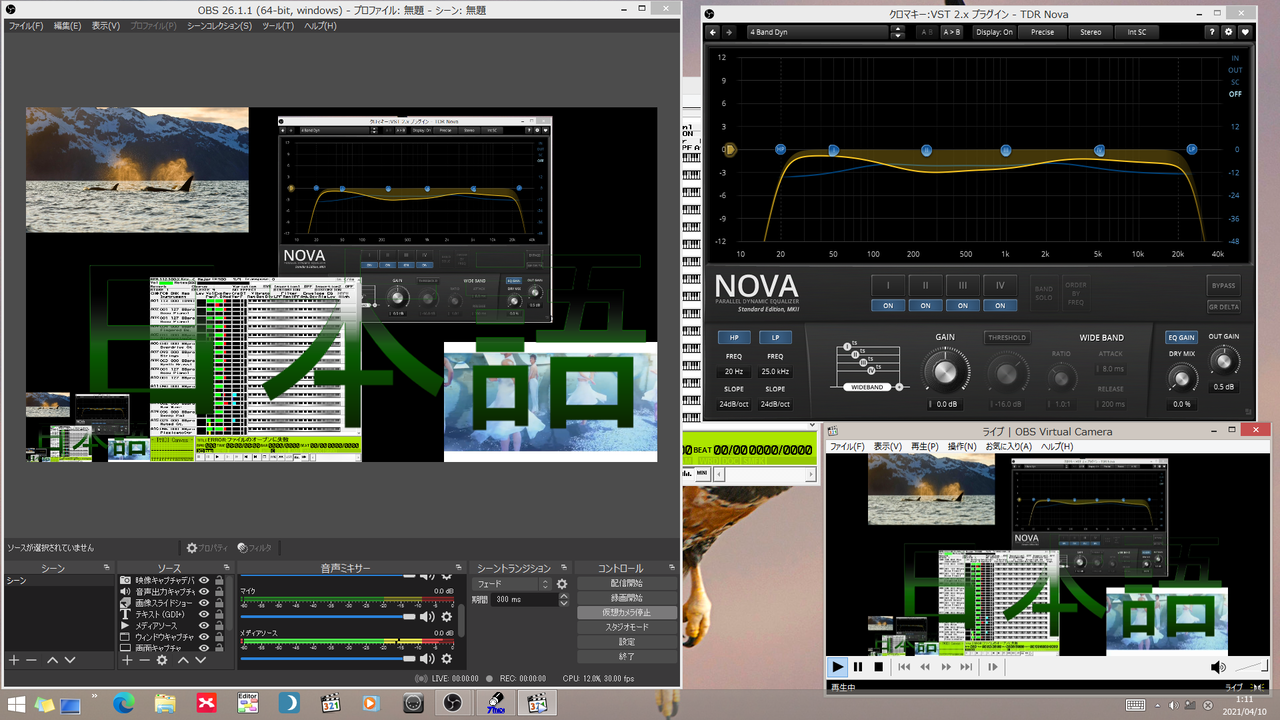Click Display: On option in Nova toolbar
1280x720 pixels.
(x=995, y=32)
